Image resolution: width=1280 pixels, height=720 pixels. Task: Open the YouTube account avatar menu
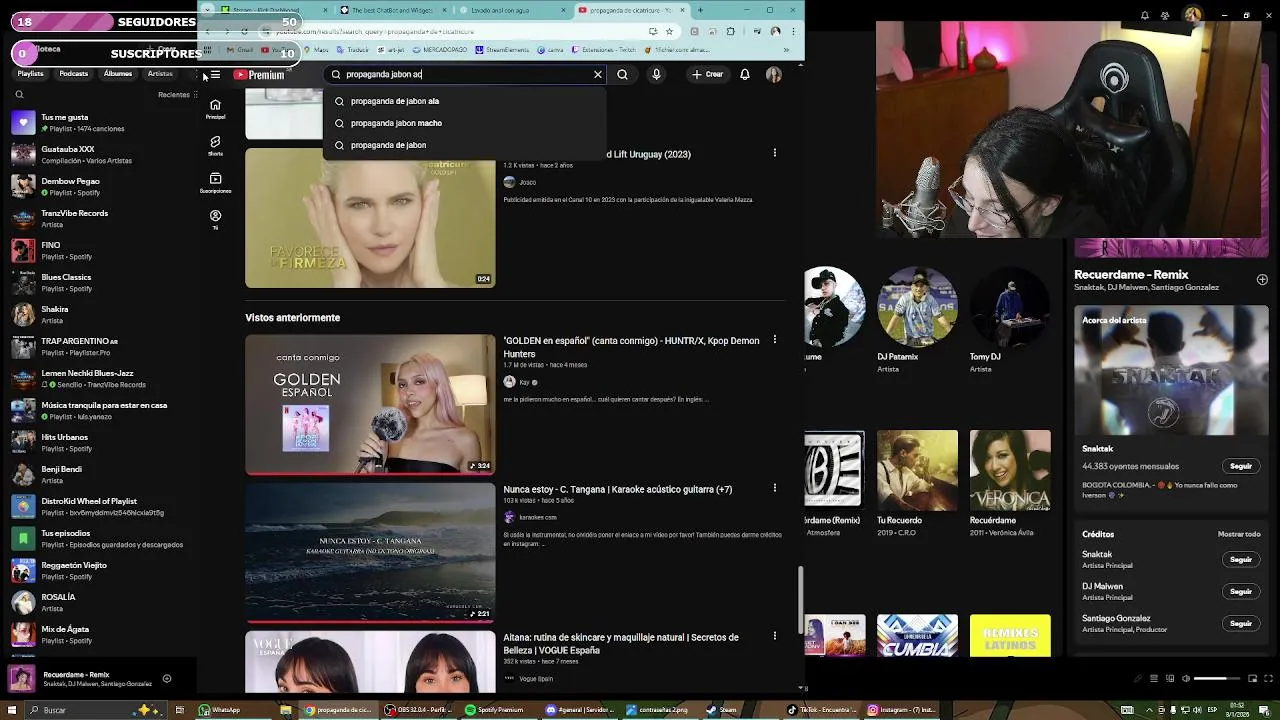point(774,74)
